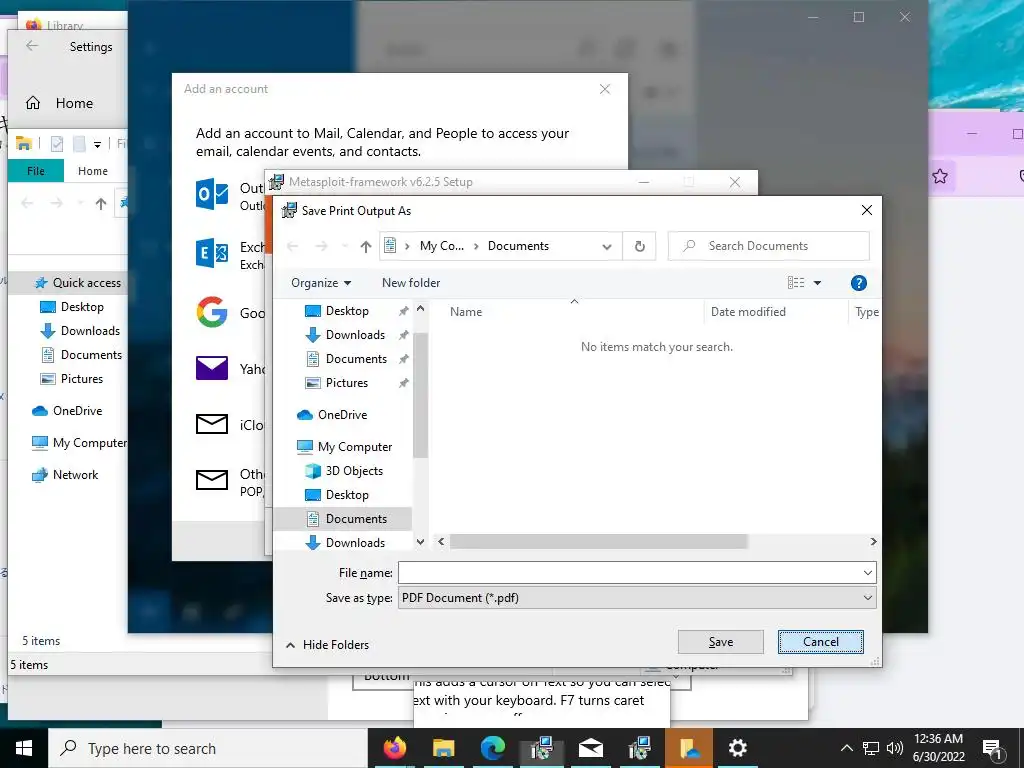
Task: Open the Mail app from the taskbar
Action: click(x=590, y=748)
